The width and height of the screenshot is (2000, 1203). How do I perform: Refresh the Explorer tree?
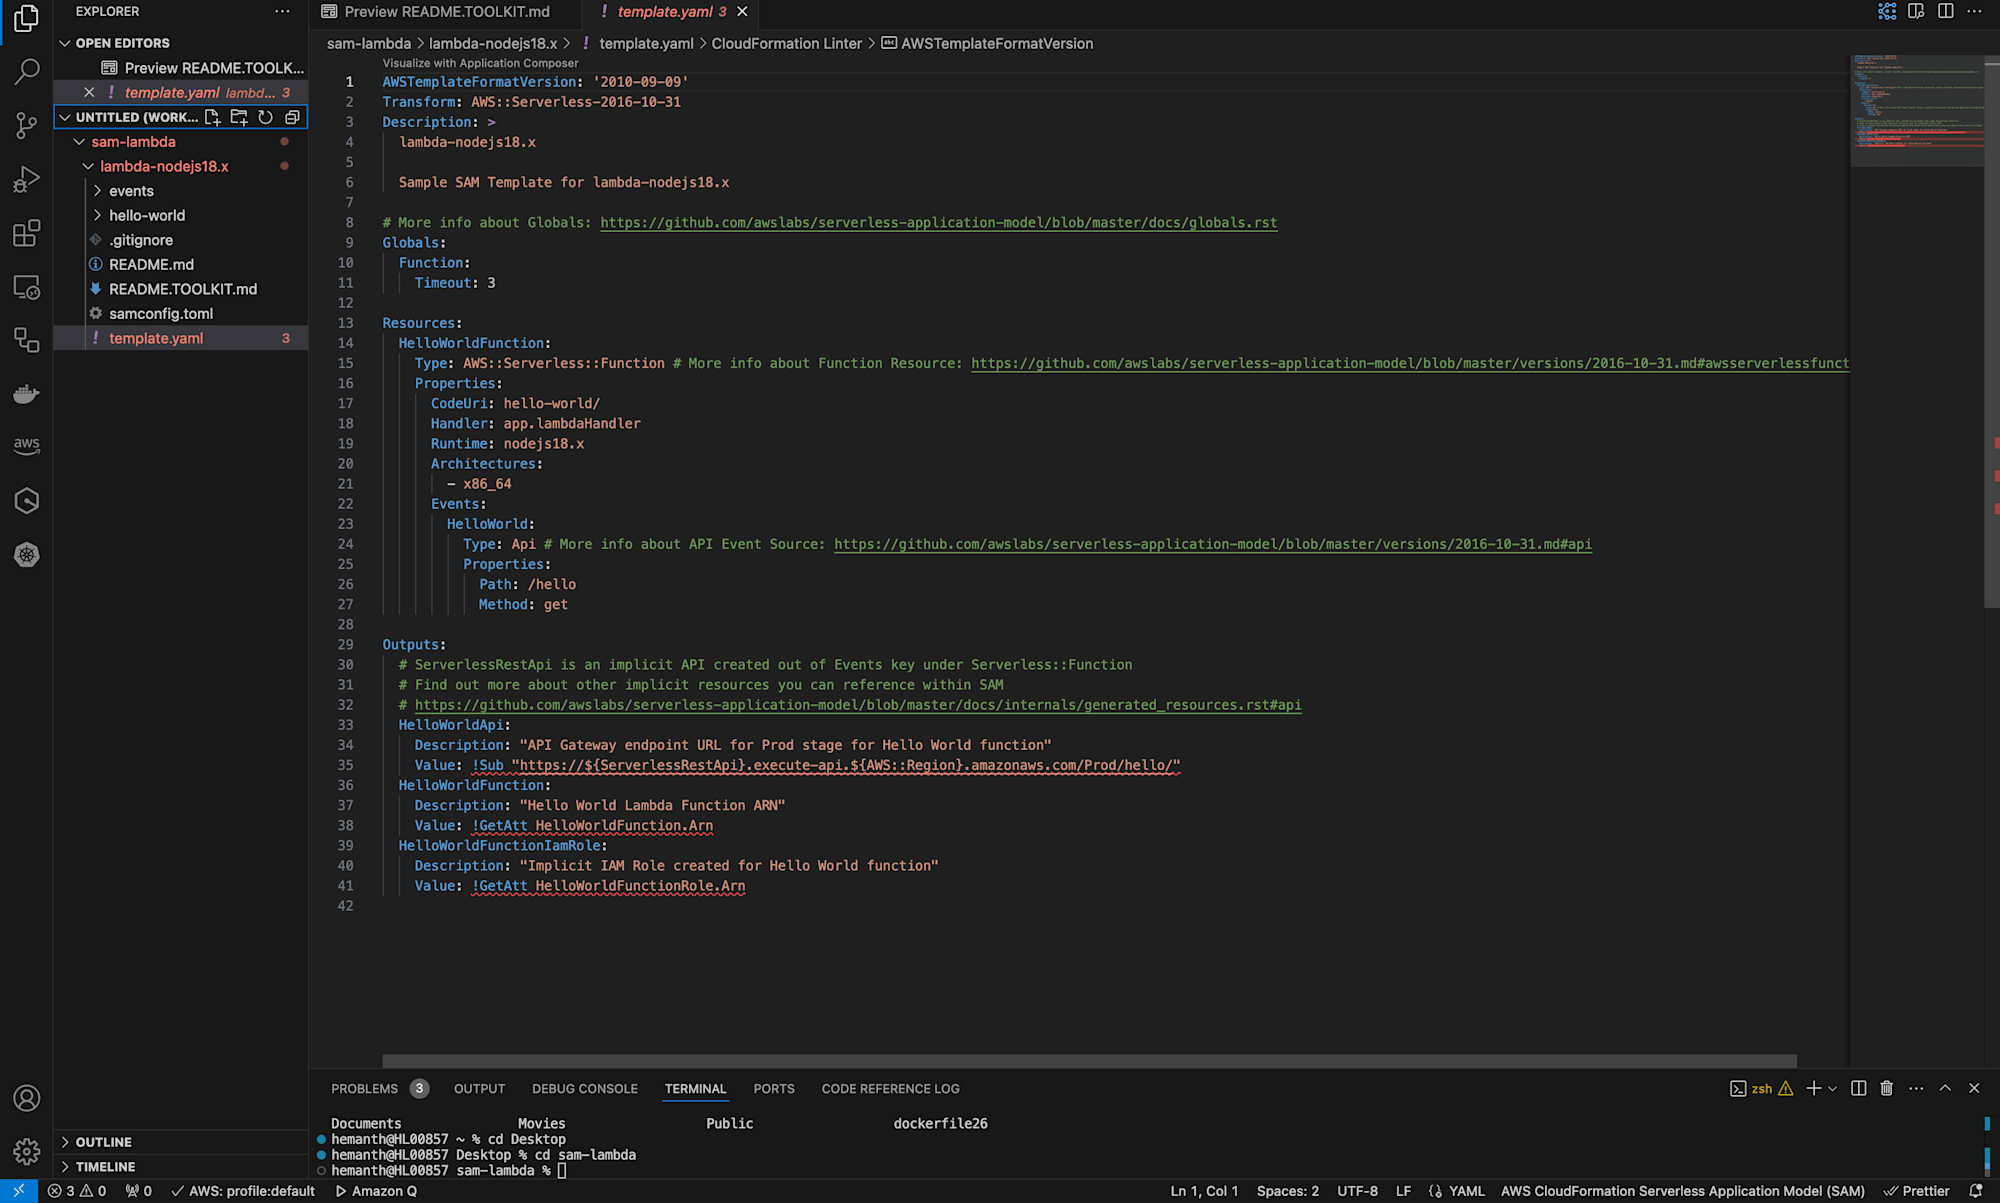266,117
